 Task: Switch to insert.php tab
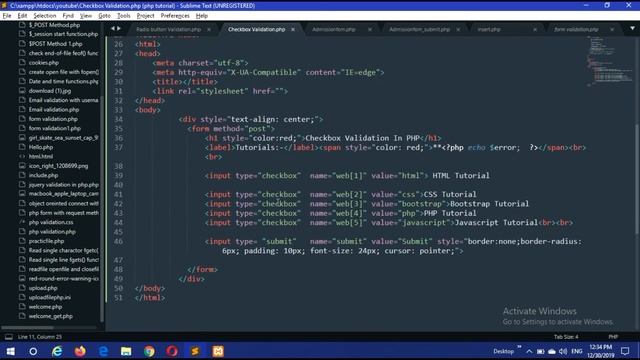coord(489,29)
